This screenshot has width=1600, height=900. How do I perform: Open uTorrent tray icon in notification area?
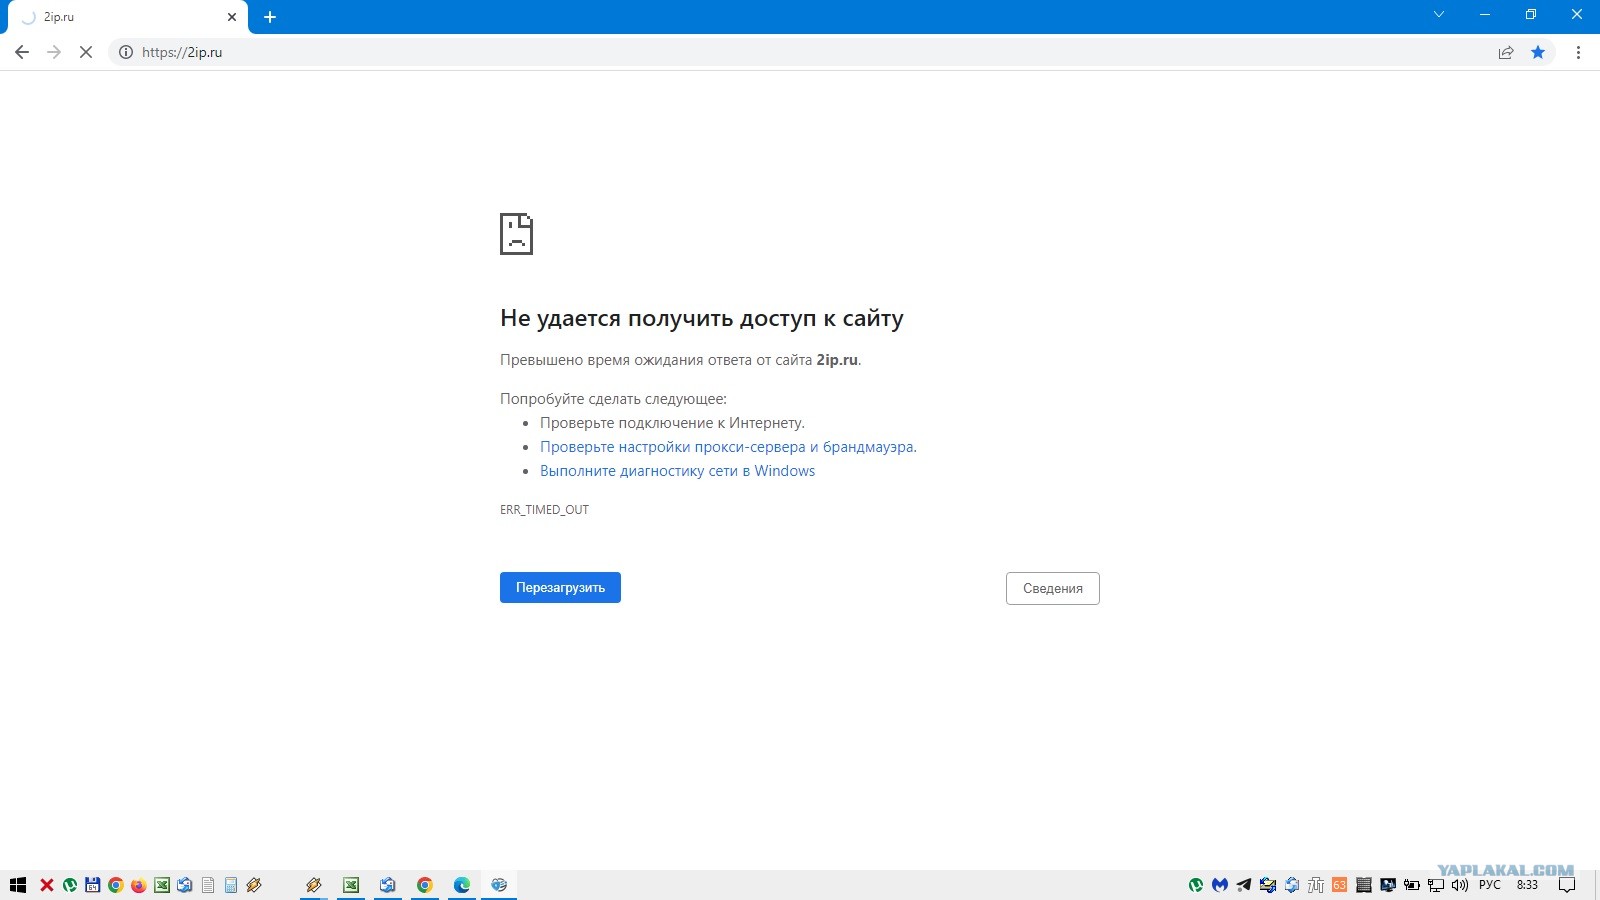point(1196,885)
